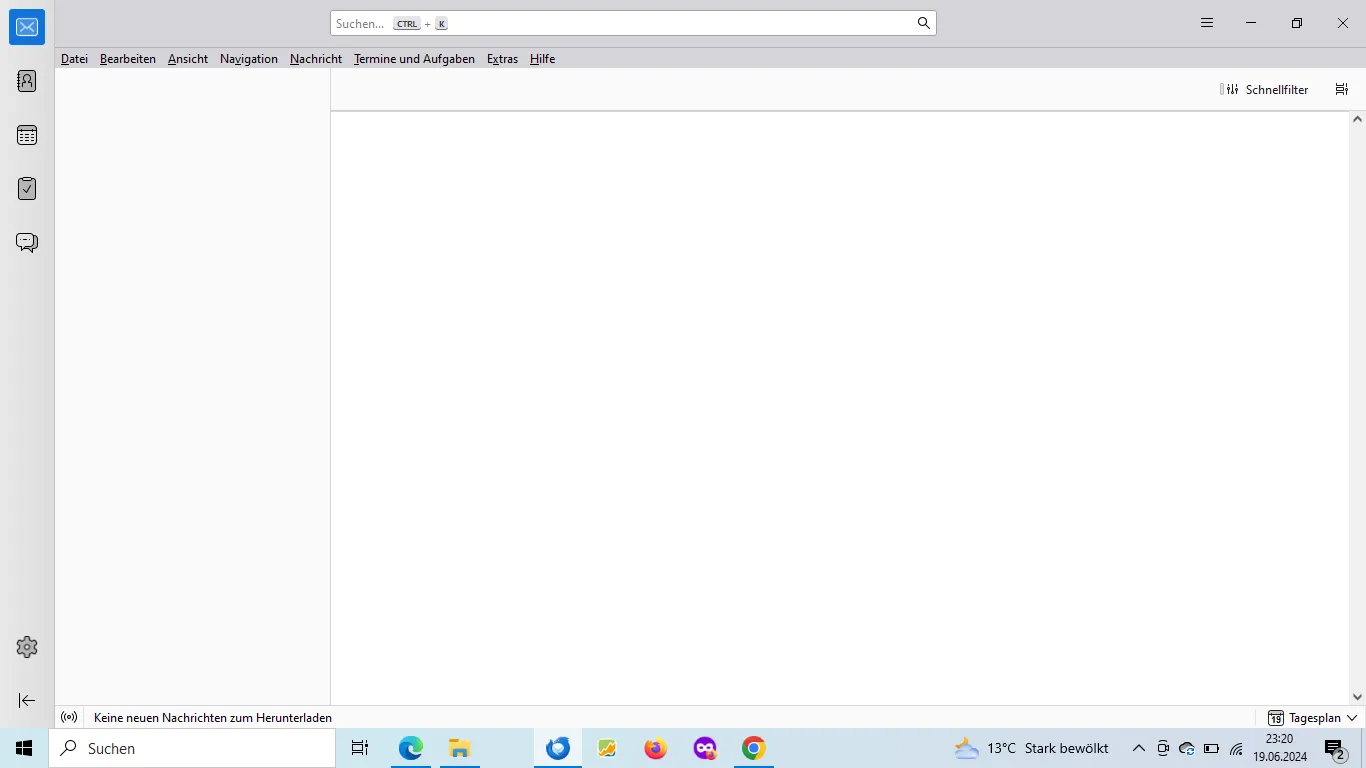This screenshot has width=1366, height=768.
Task: Click the search magnifier button
Action: point(924,23)
